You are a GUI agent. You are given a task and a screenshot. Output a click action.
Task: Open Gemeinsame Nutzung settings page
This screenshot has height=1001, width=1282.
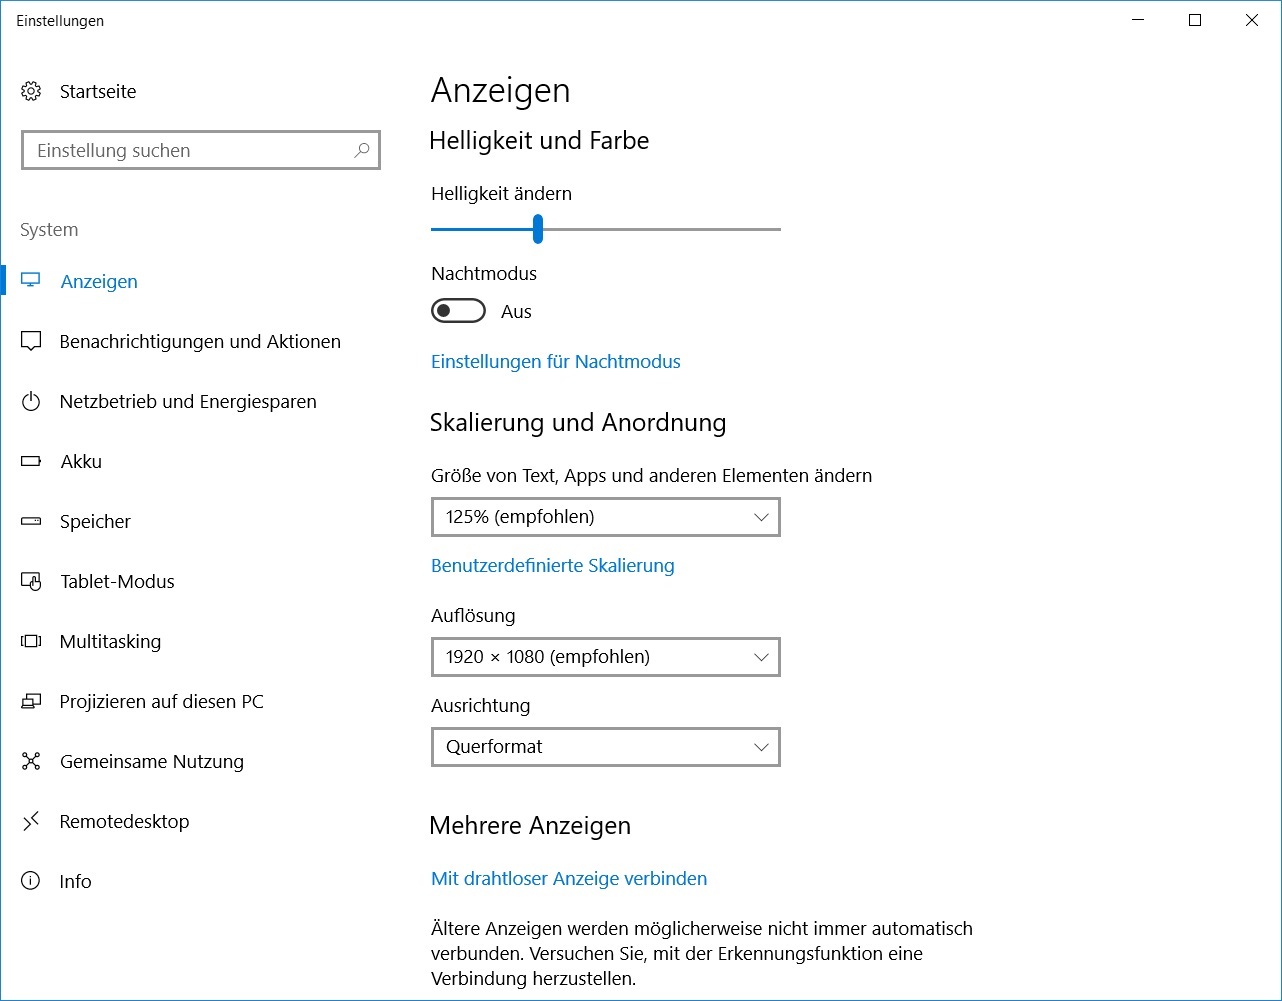pyautogui.click(x=151, y=762)
